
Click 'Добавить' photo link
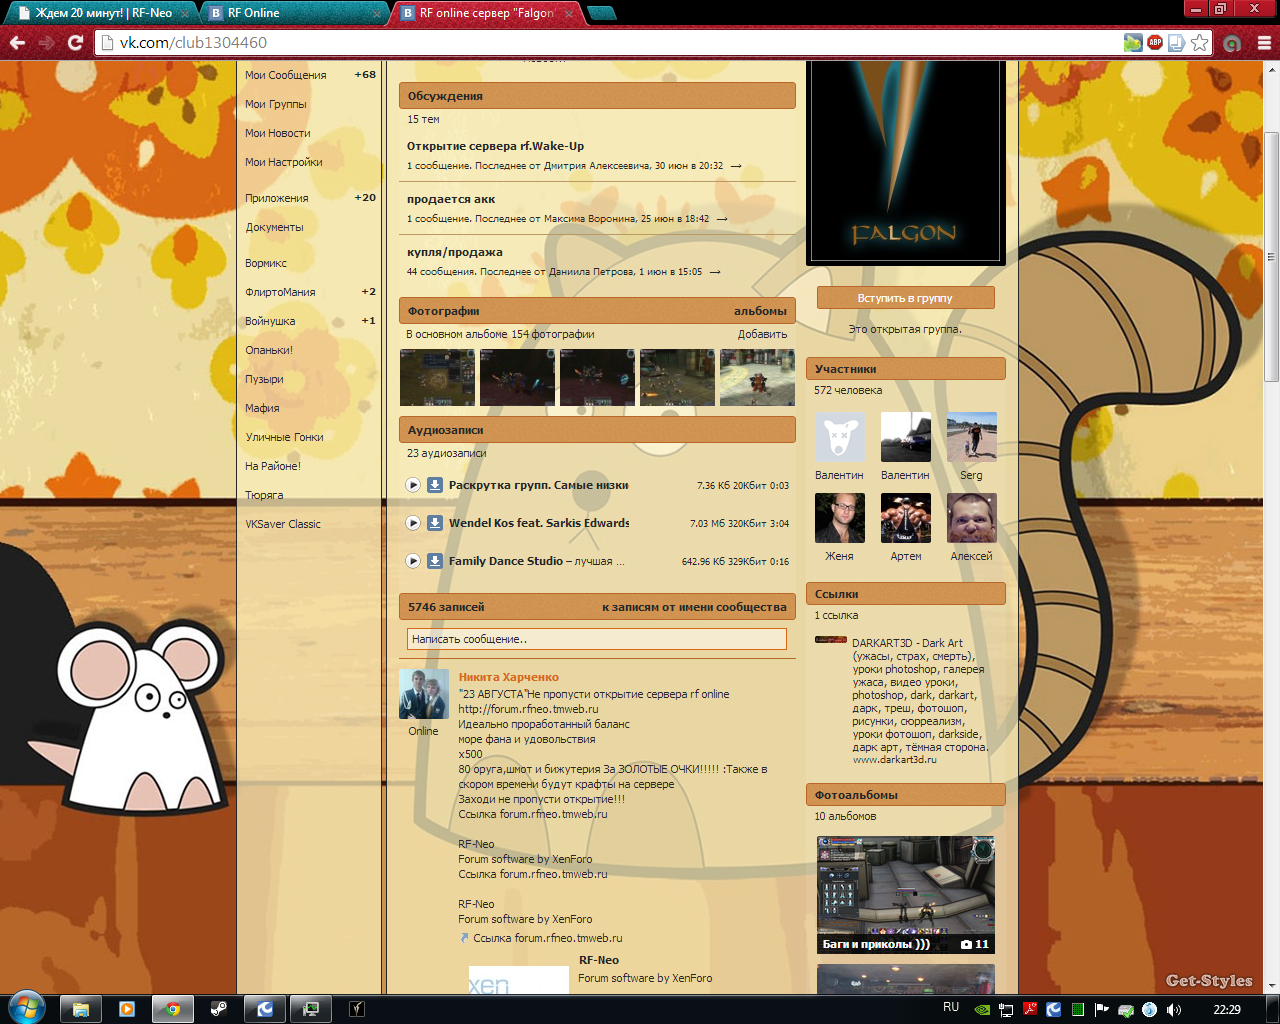pyautogui.click(x=762, y=334)
